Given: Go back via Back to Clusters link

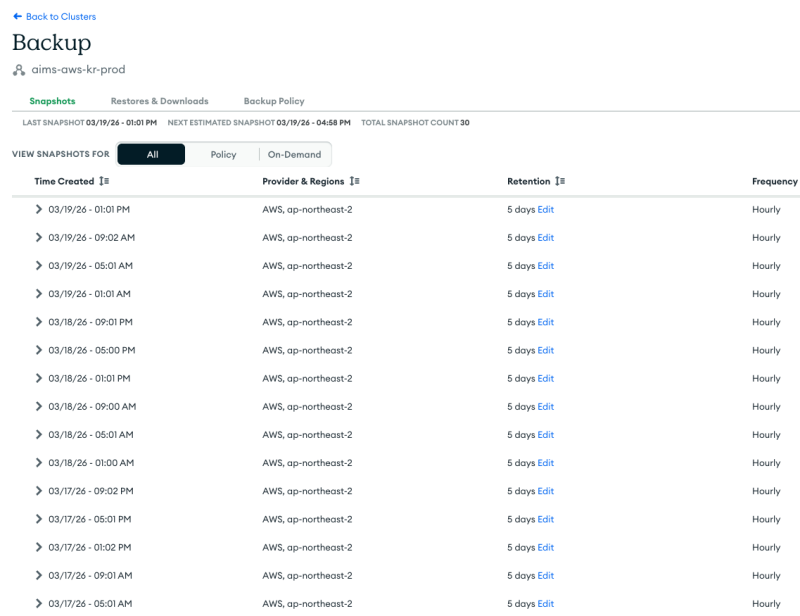Looking at the screenshot, I should [60, 17].
